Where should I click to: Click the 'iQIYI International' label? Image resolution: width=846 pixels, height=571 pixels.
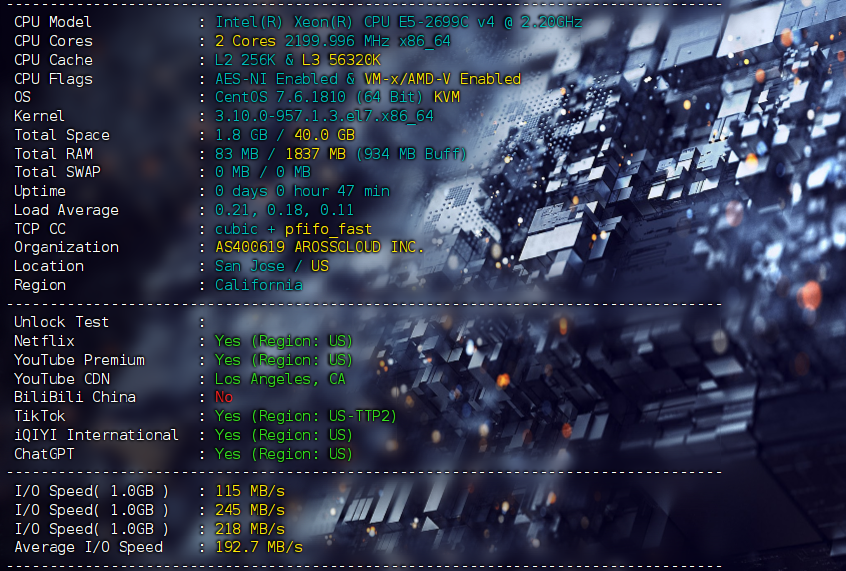[97, 435]
